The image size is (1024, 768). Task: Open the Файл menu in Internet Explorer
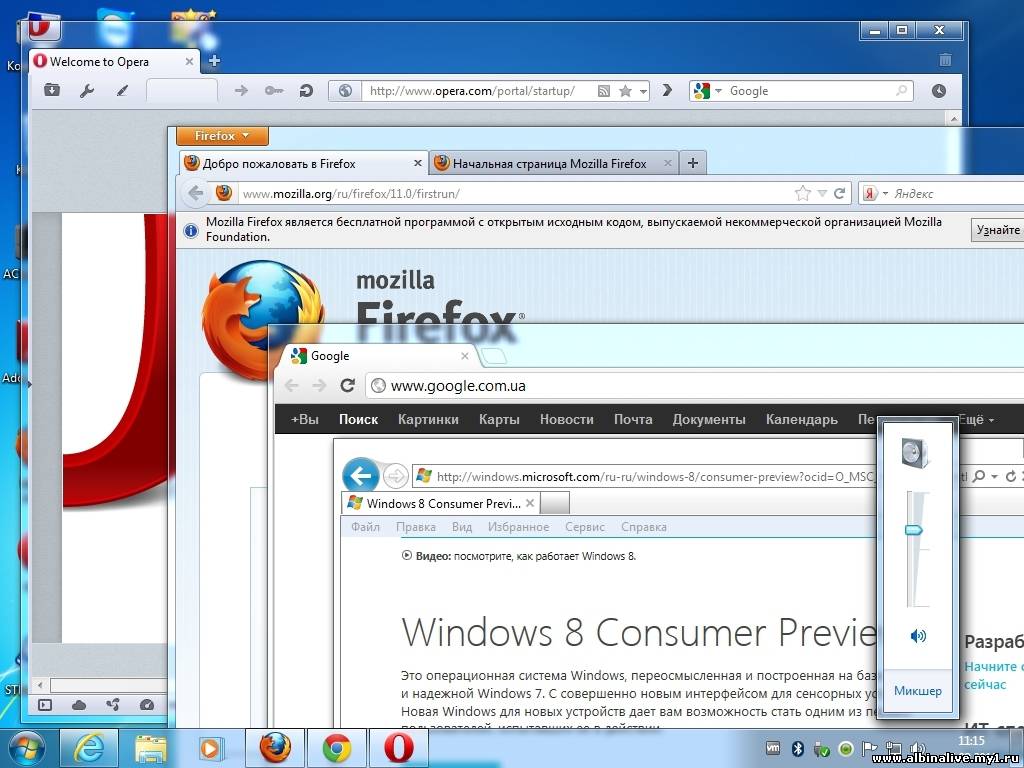365,526
